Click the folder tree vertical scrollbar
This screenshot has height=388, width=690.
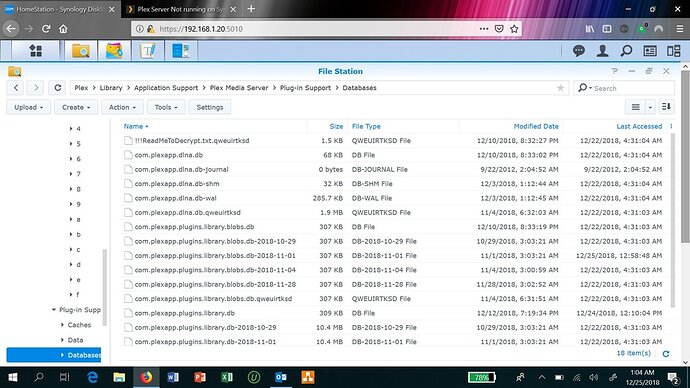(105, 287)
